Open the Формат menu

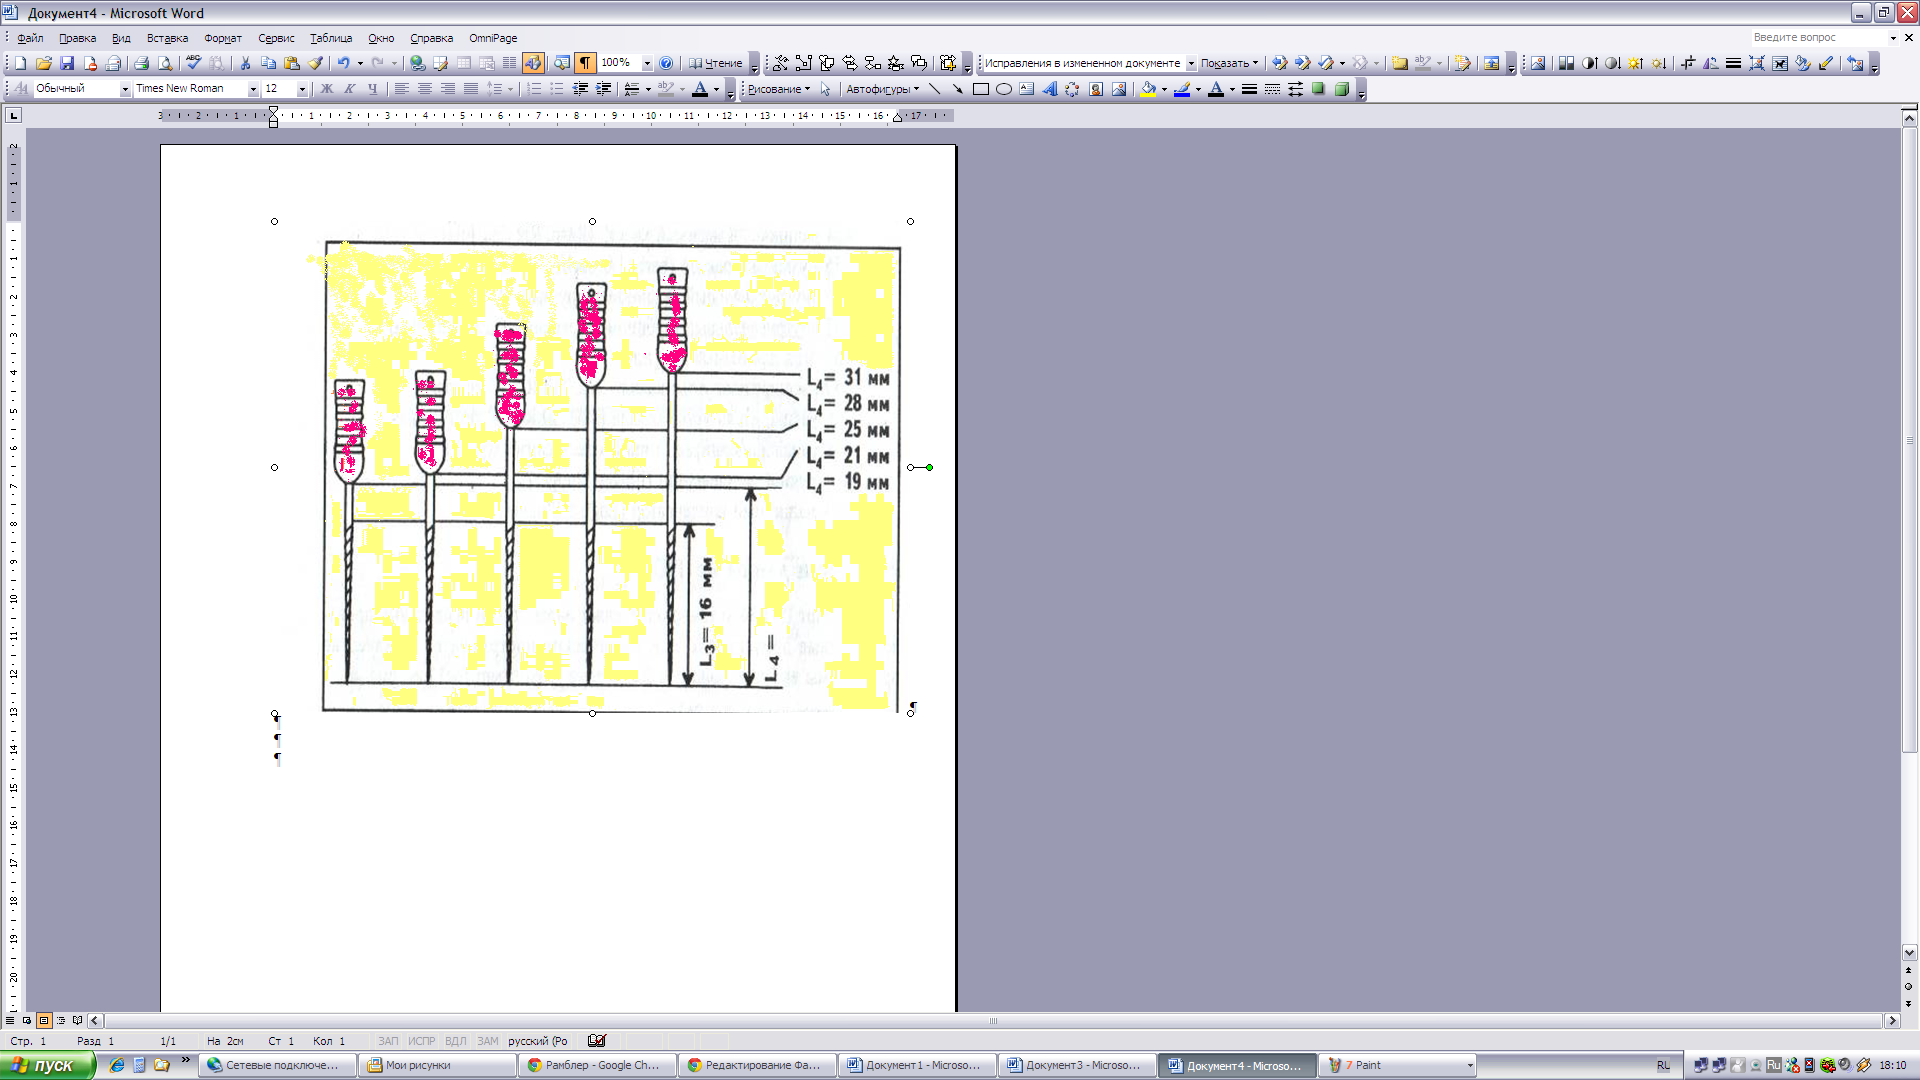pos(222,38)
